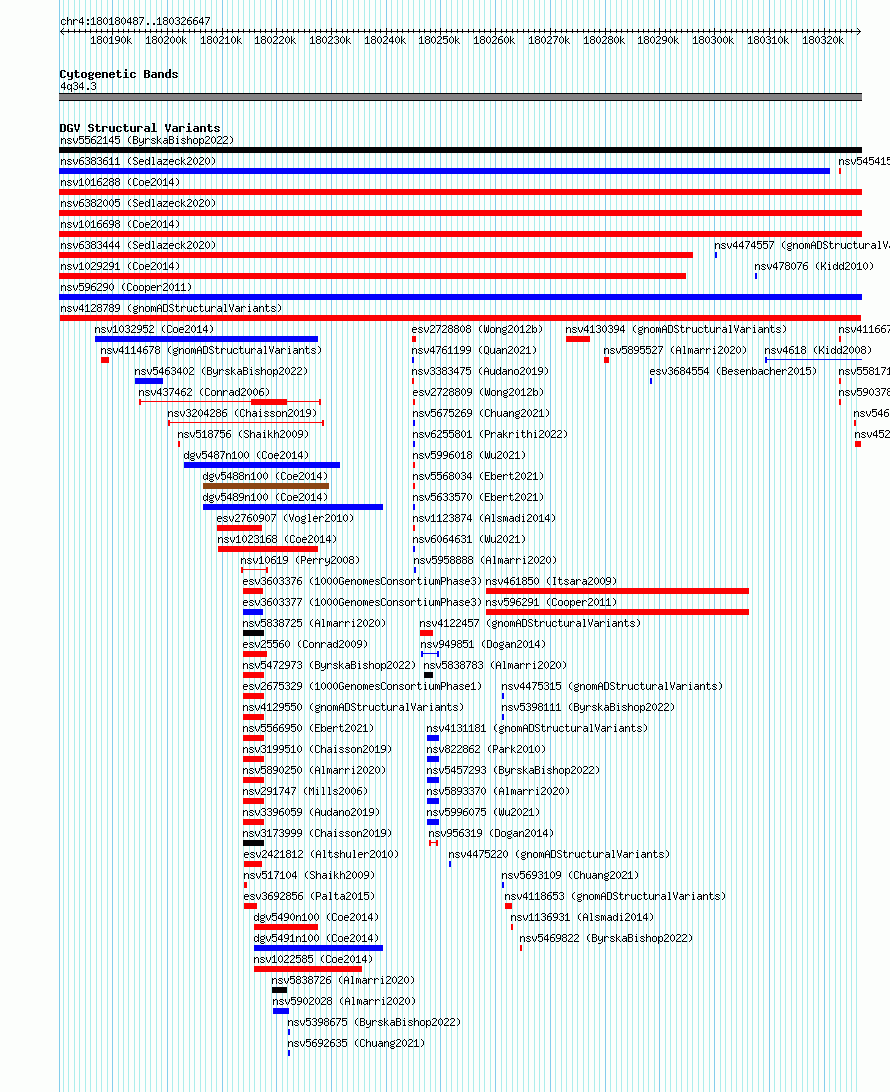This screenshot has height=1092, width=890.
Task: Open nsv5895527 (Almarri2020) variant
Action: pos(675,350)
